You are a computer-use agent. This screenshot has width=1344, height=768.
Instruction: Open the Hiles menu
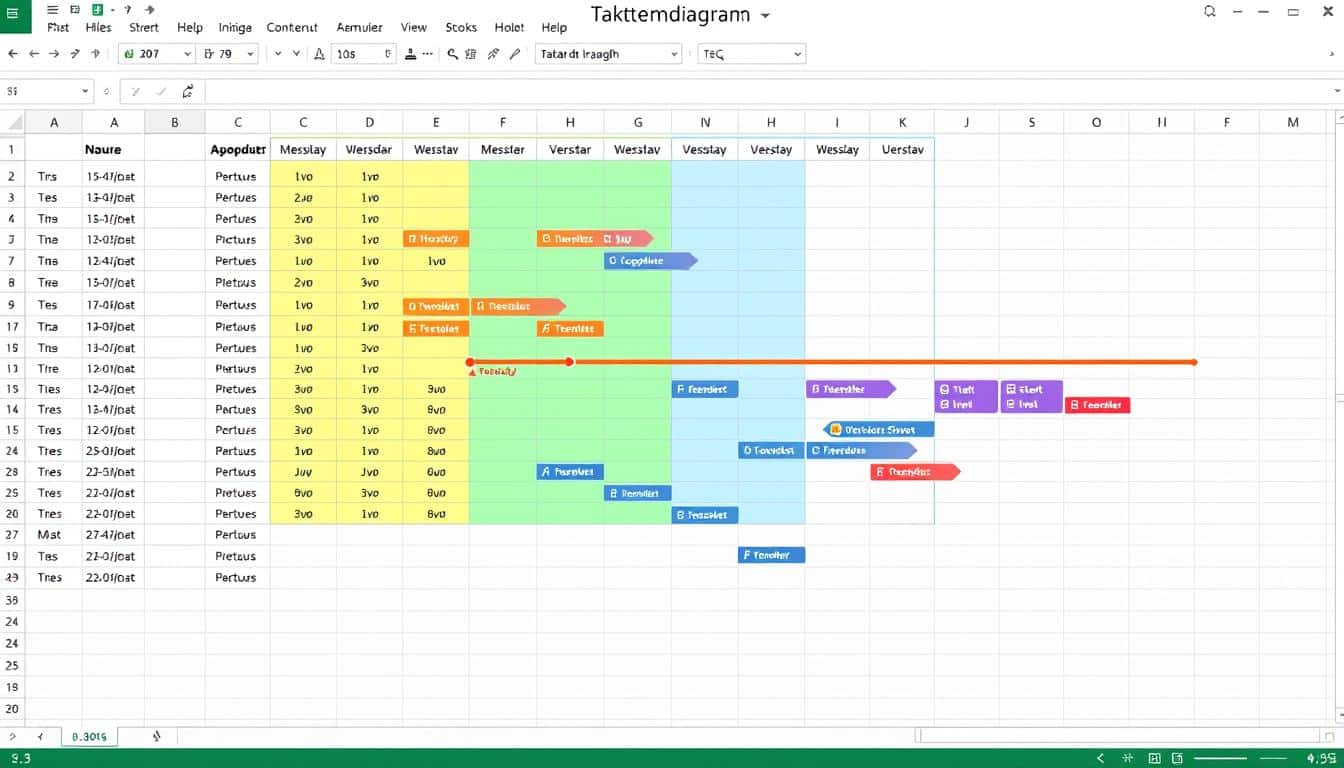click(99, 27)
